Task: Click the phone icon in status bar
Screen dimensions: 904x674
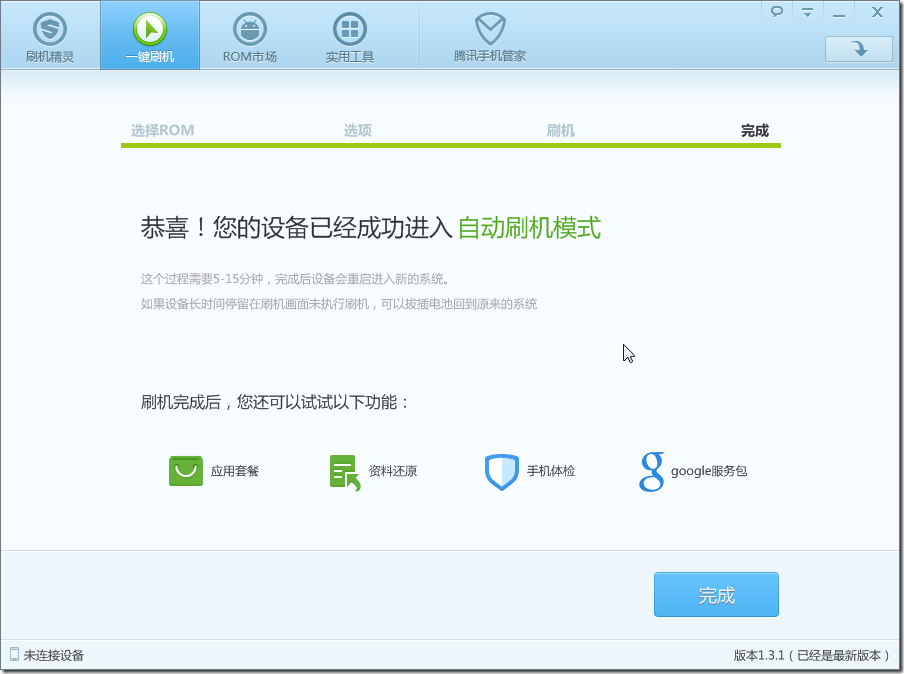Action: point(14,654)
